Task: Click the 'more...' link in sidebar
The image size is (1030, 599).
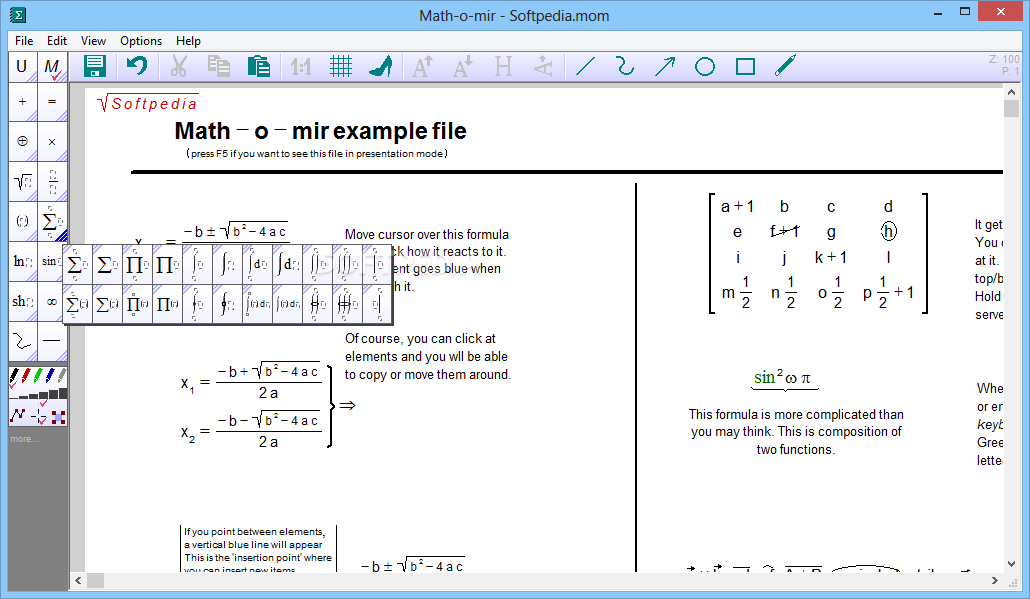Action: coord(24,439)
